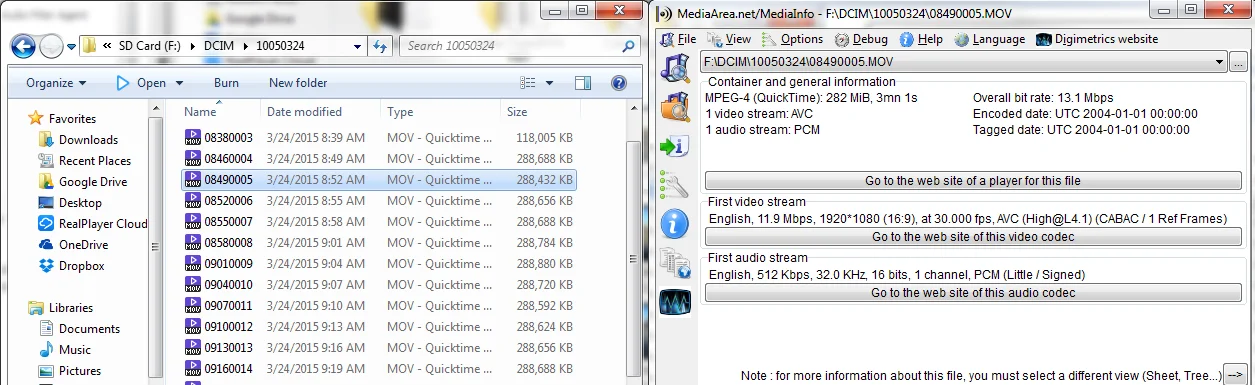
Task: Select file 08490005 in list
Action: 379,180
